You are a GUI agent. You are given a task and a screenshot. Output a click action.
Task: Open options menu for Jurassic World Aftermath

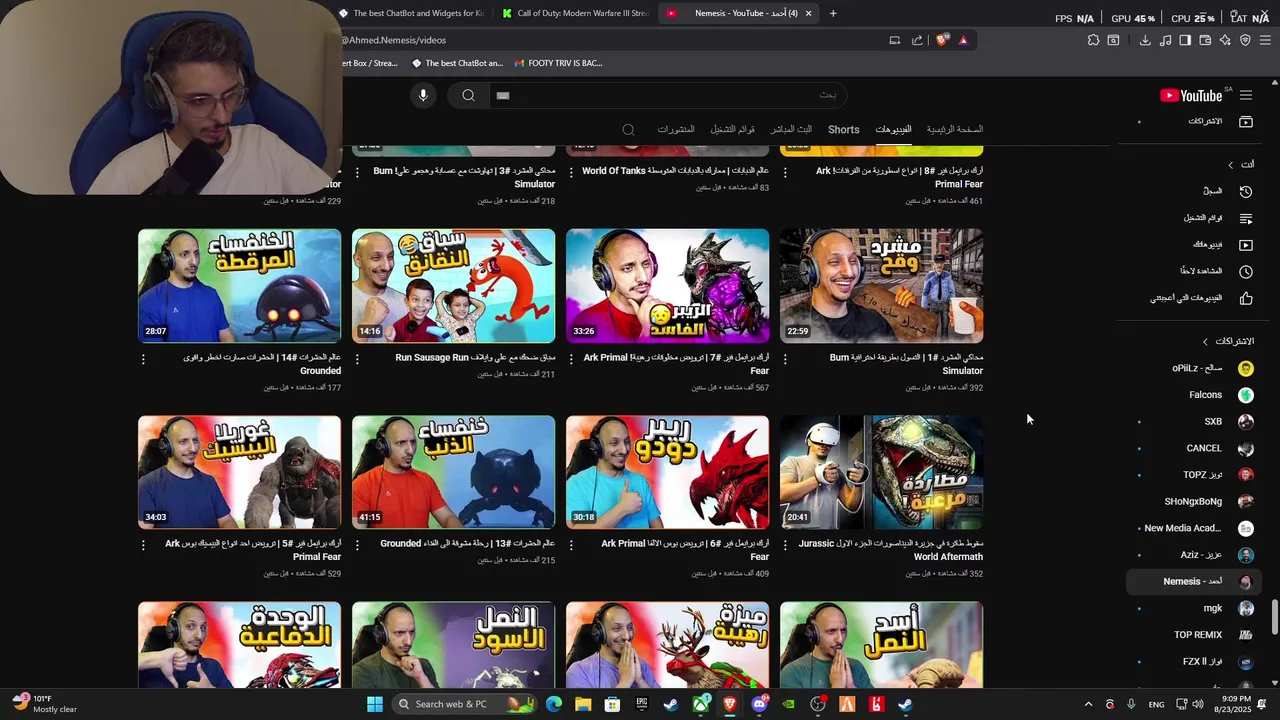pos(785,545)
